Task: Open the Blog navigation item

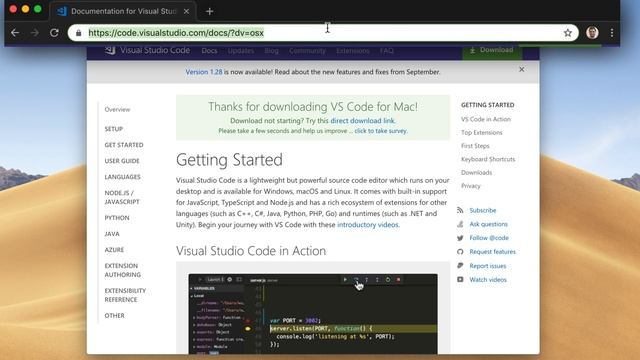Action: (x=271, y=51)
